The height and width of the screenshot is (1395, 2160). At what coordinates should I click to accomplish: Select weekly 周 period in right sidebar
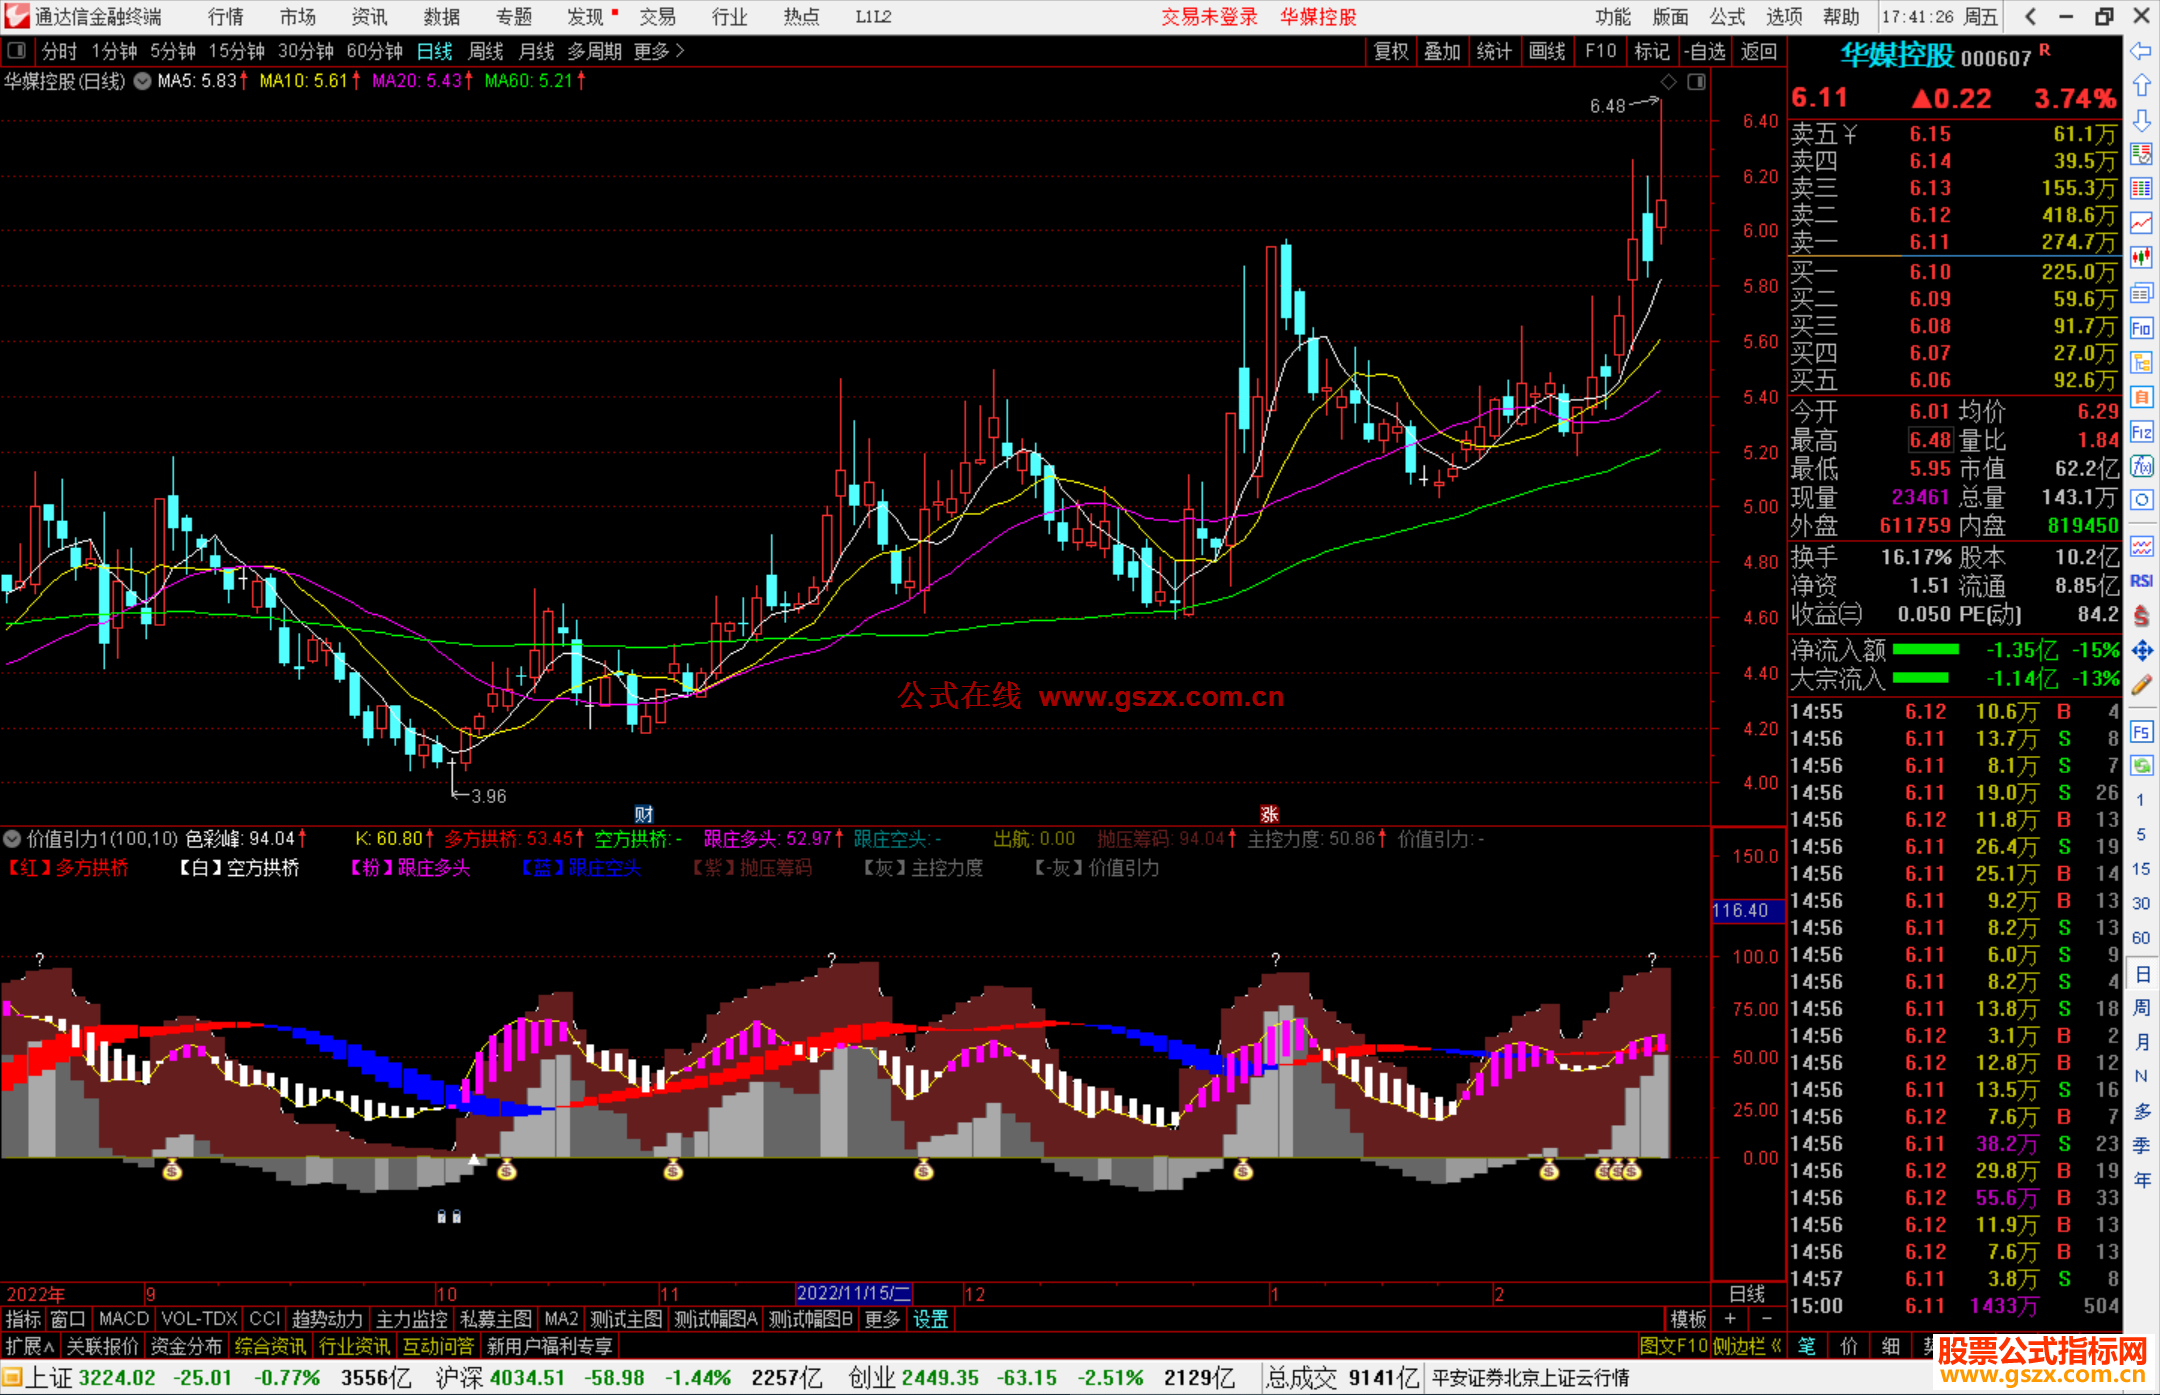2141,1007
